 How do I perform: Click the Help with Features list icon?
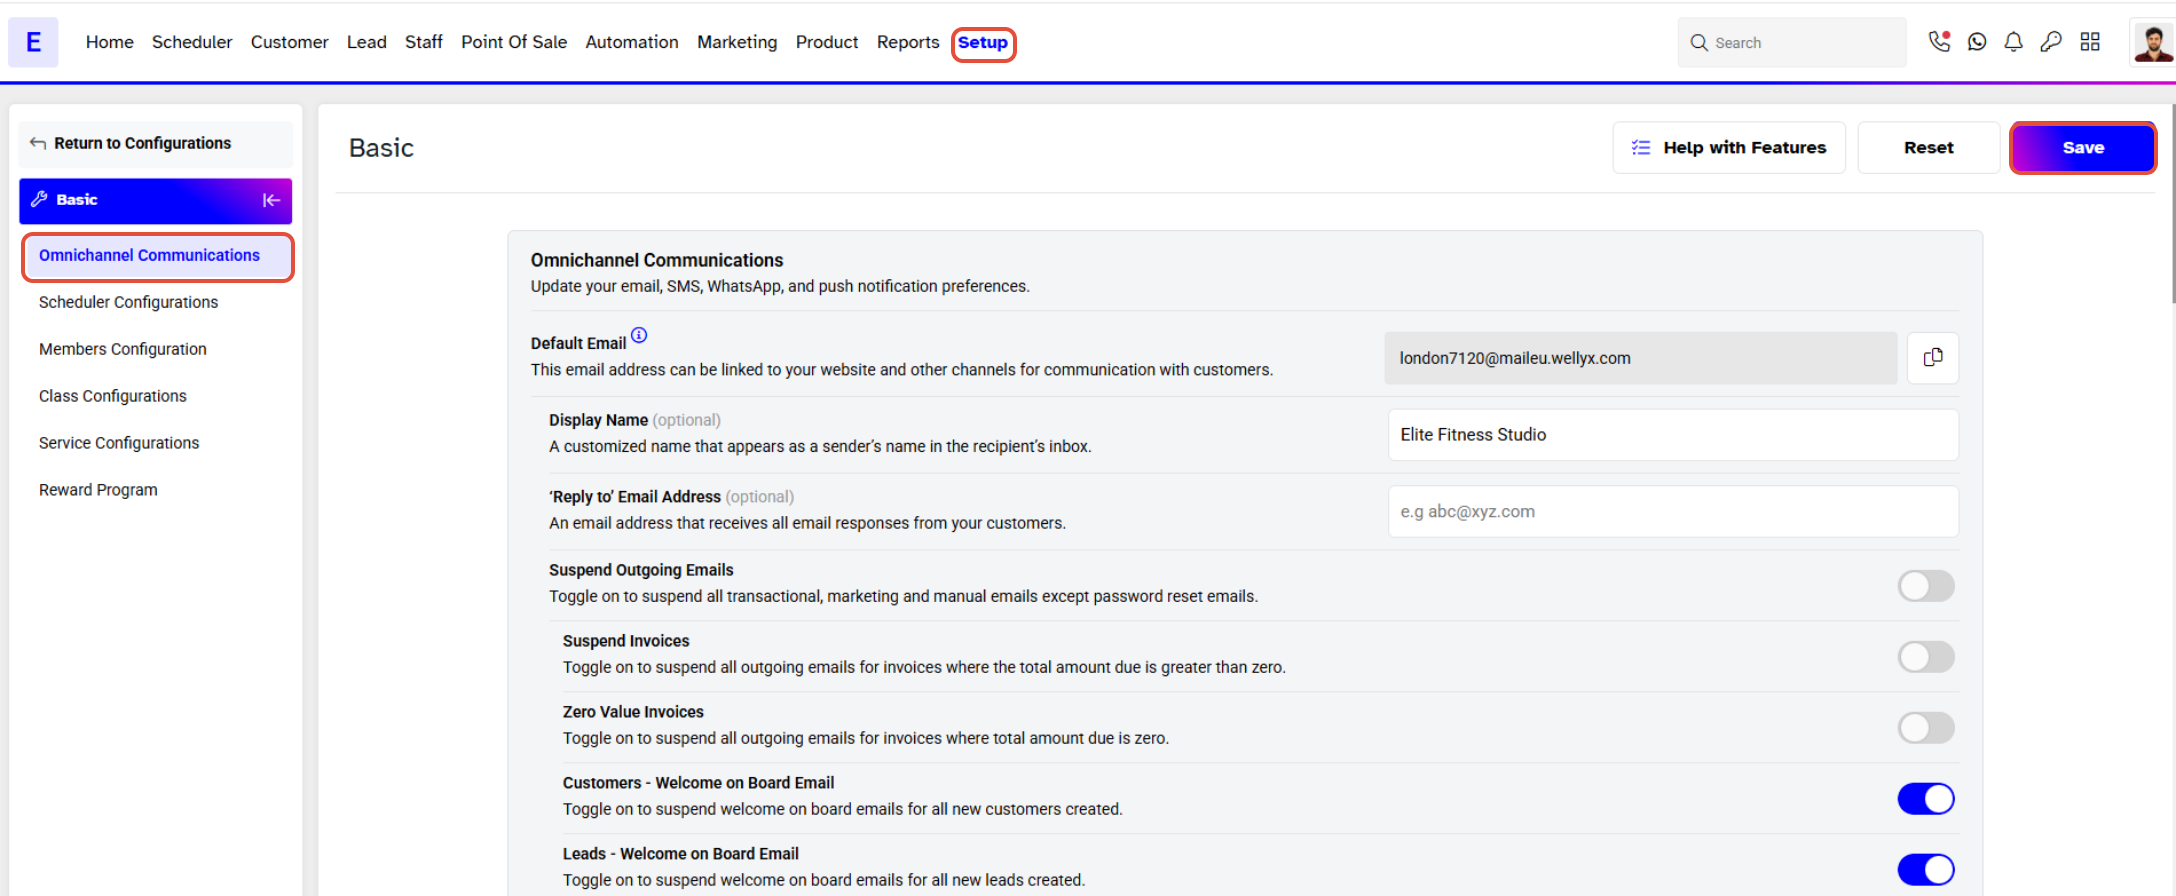(x=1641, y=148)
